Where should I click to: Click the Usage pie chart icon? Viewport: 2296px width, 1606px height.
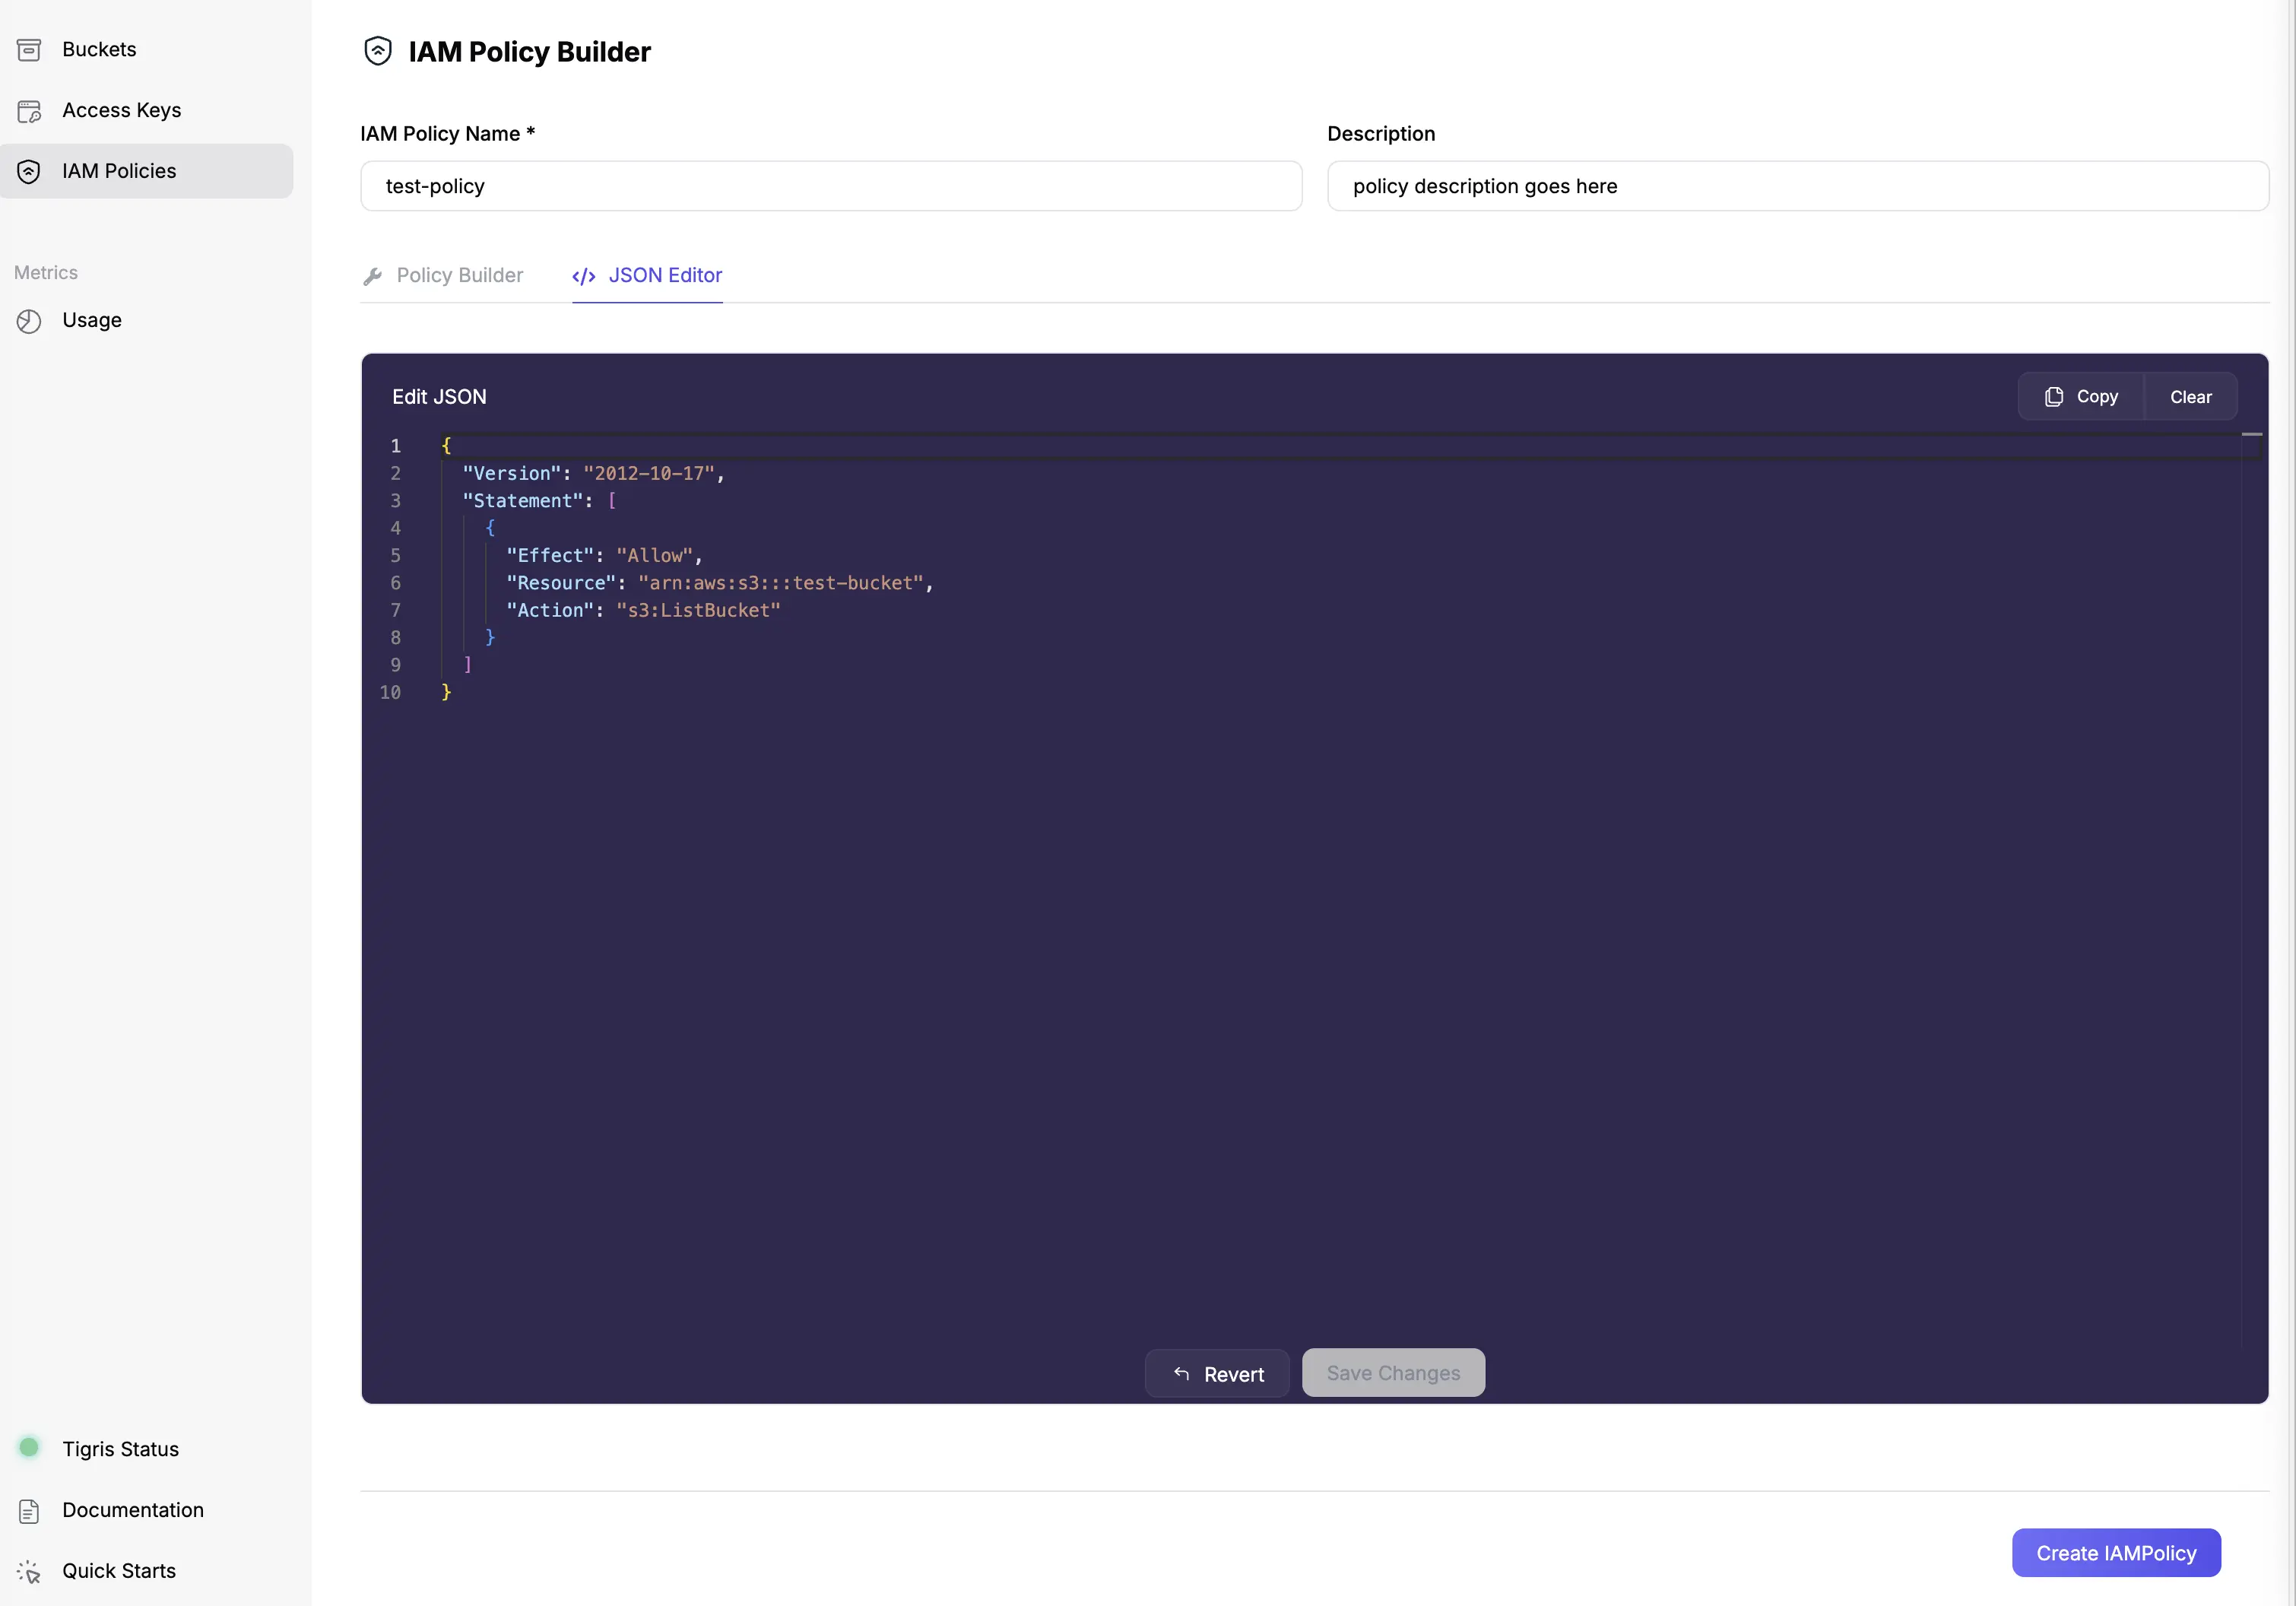click(29, 321)
